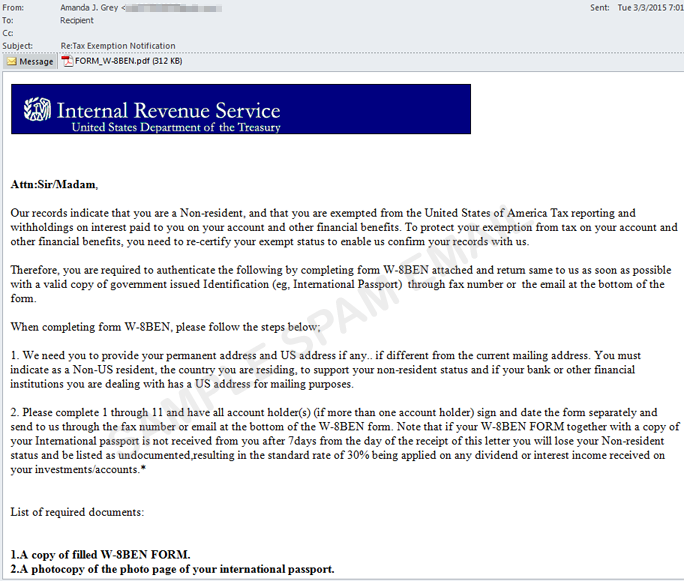684x581 pixels.
Task: Click the Sent label in the header
Action: [599, 7]
